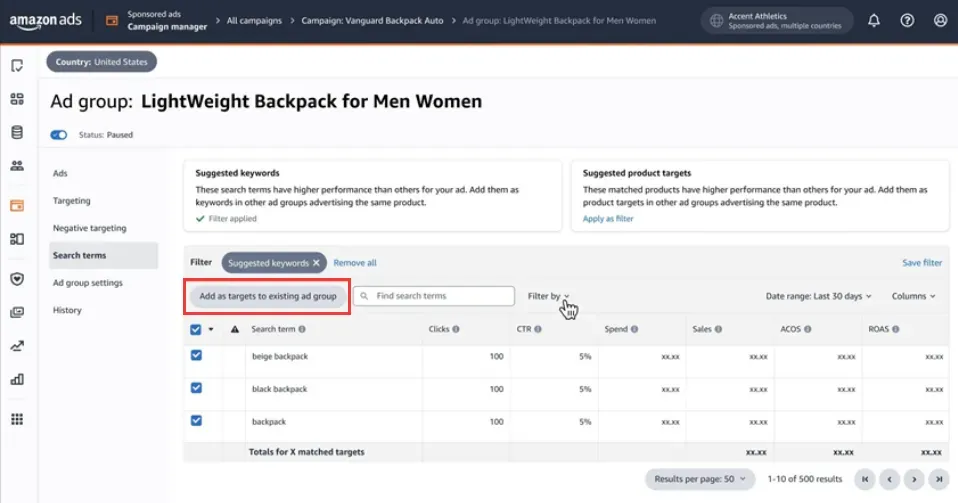Toggle the ad group Status switch

tap(59, 134)
